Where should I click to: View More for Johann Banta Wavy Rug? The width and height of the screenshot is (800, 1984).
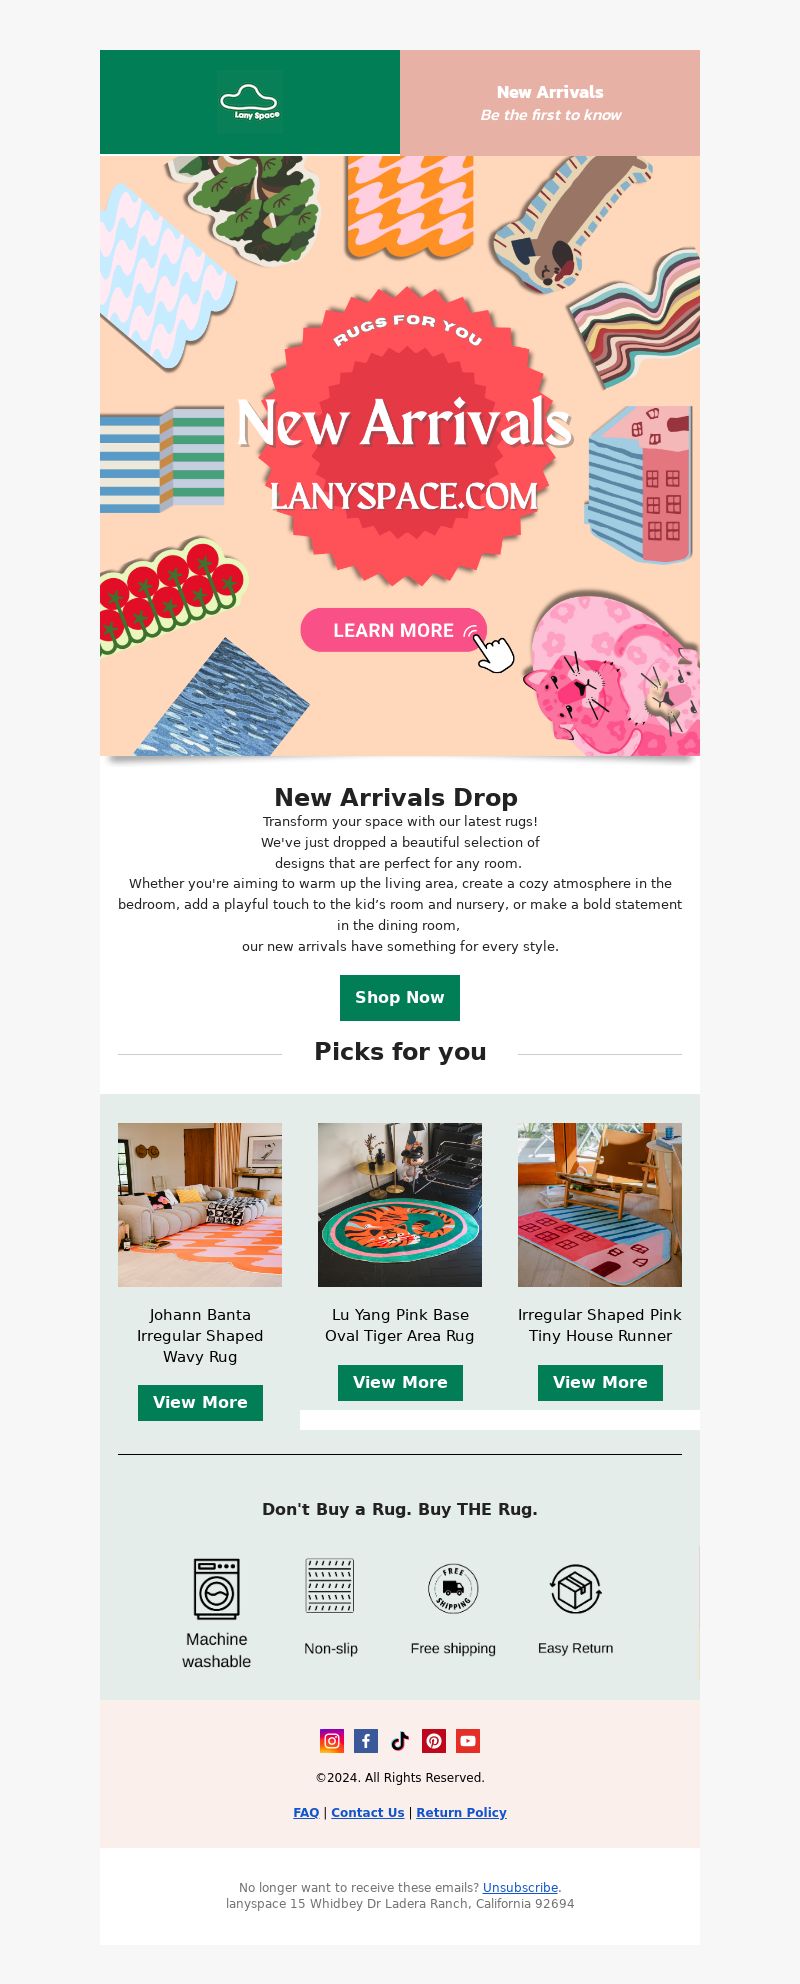tap(200, 1403)
